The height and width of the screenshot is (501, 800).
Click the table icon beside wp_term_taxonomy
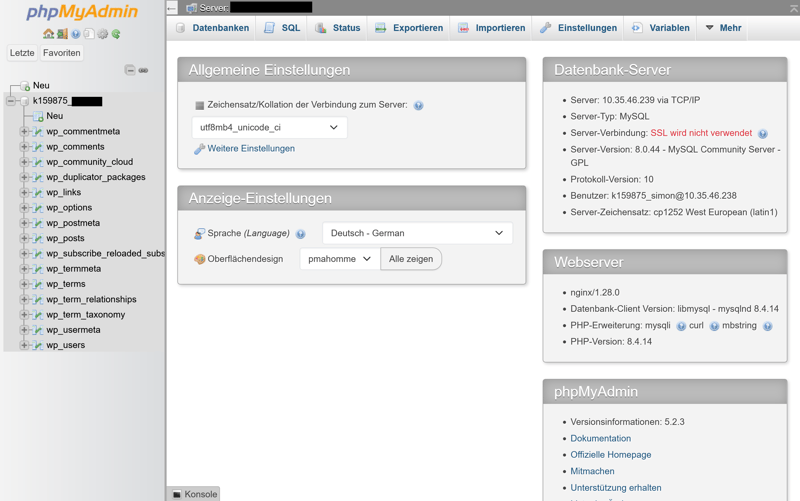38,315
